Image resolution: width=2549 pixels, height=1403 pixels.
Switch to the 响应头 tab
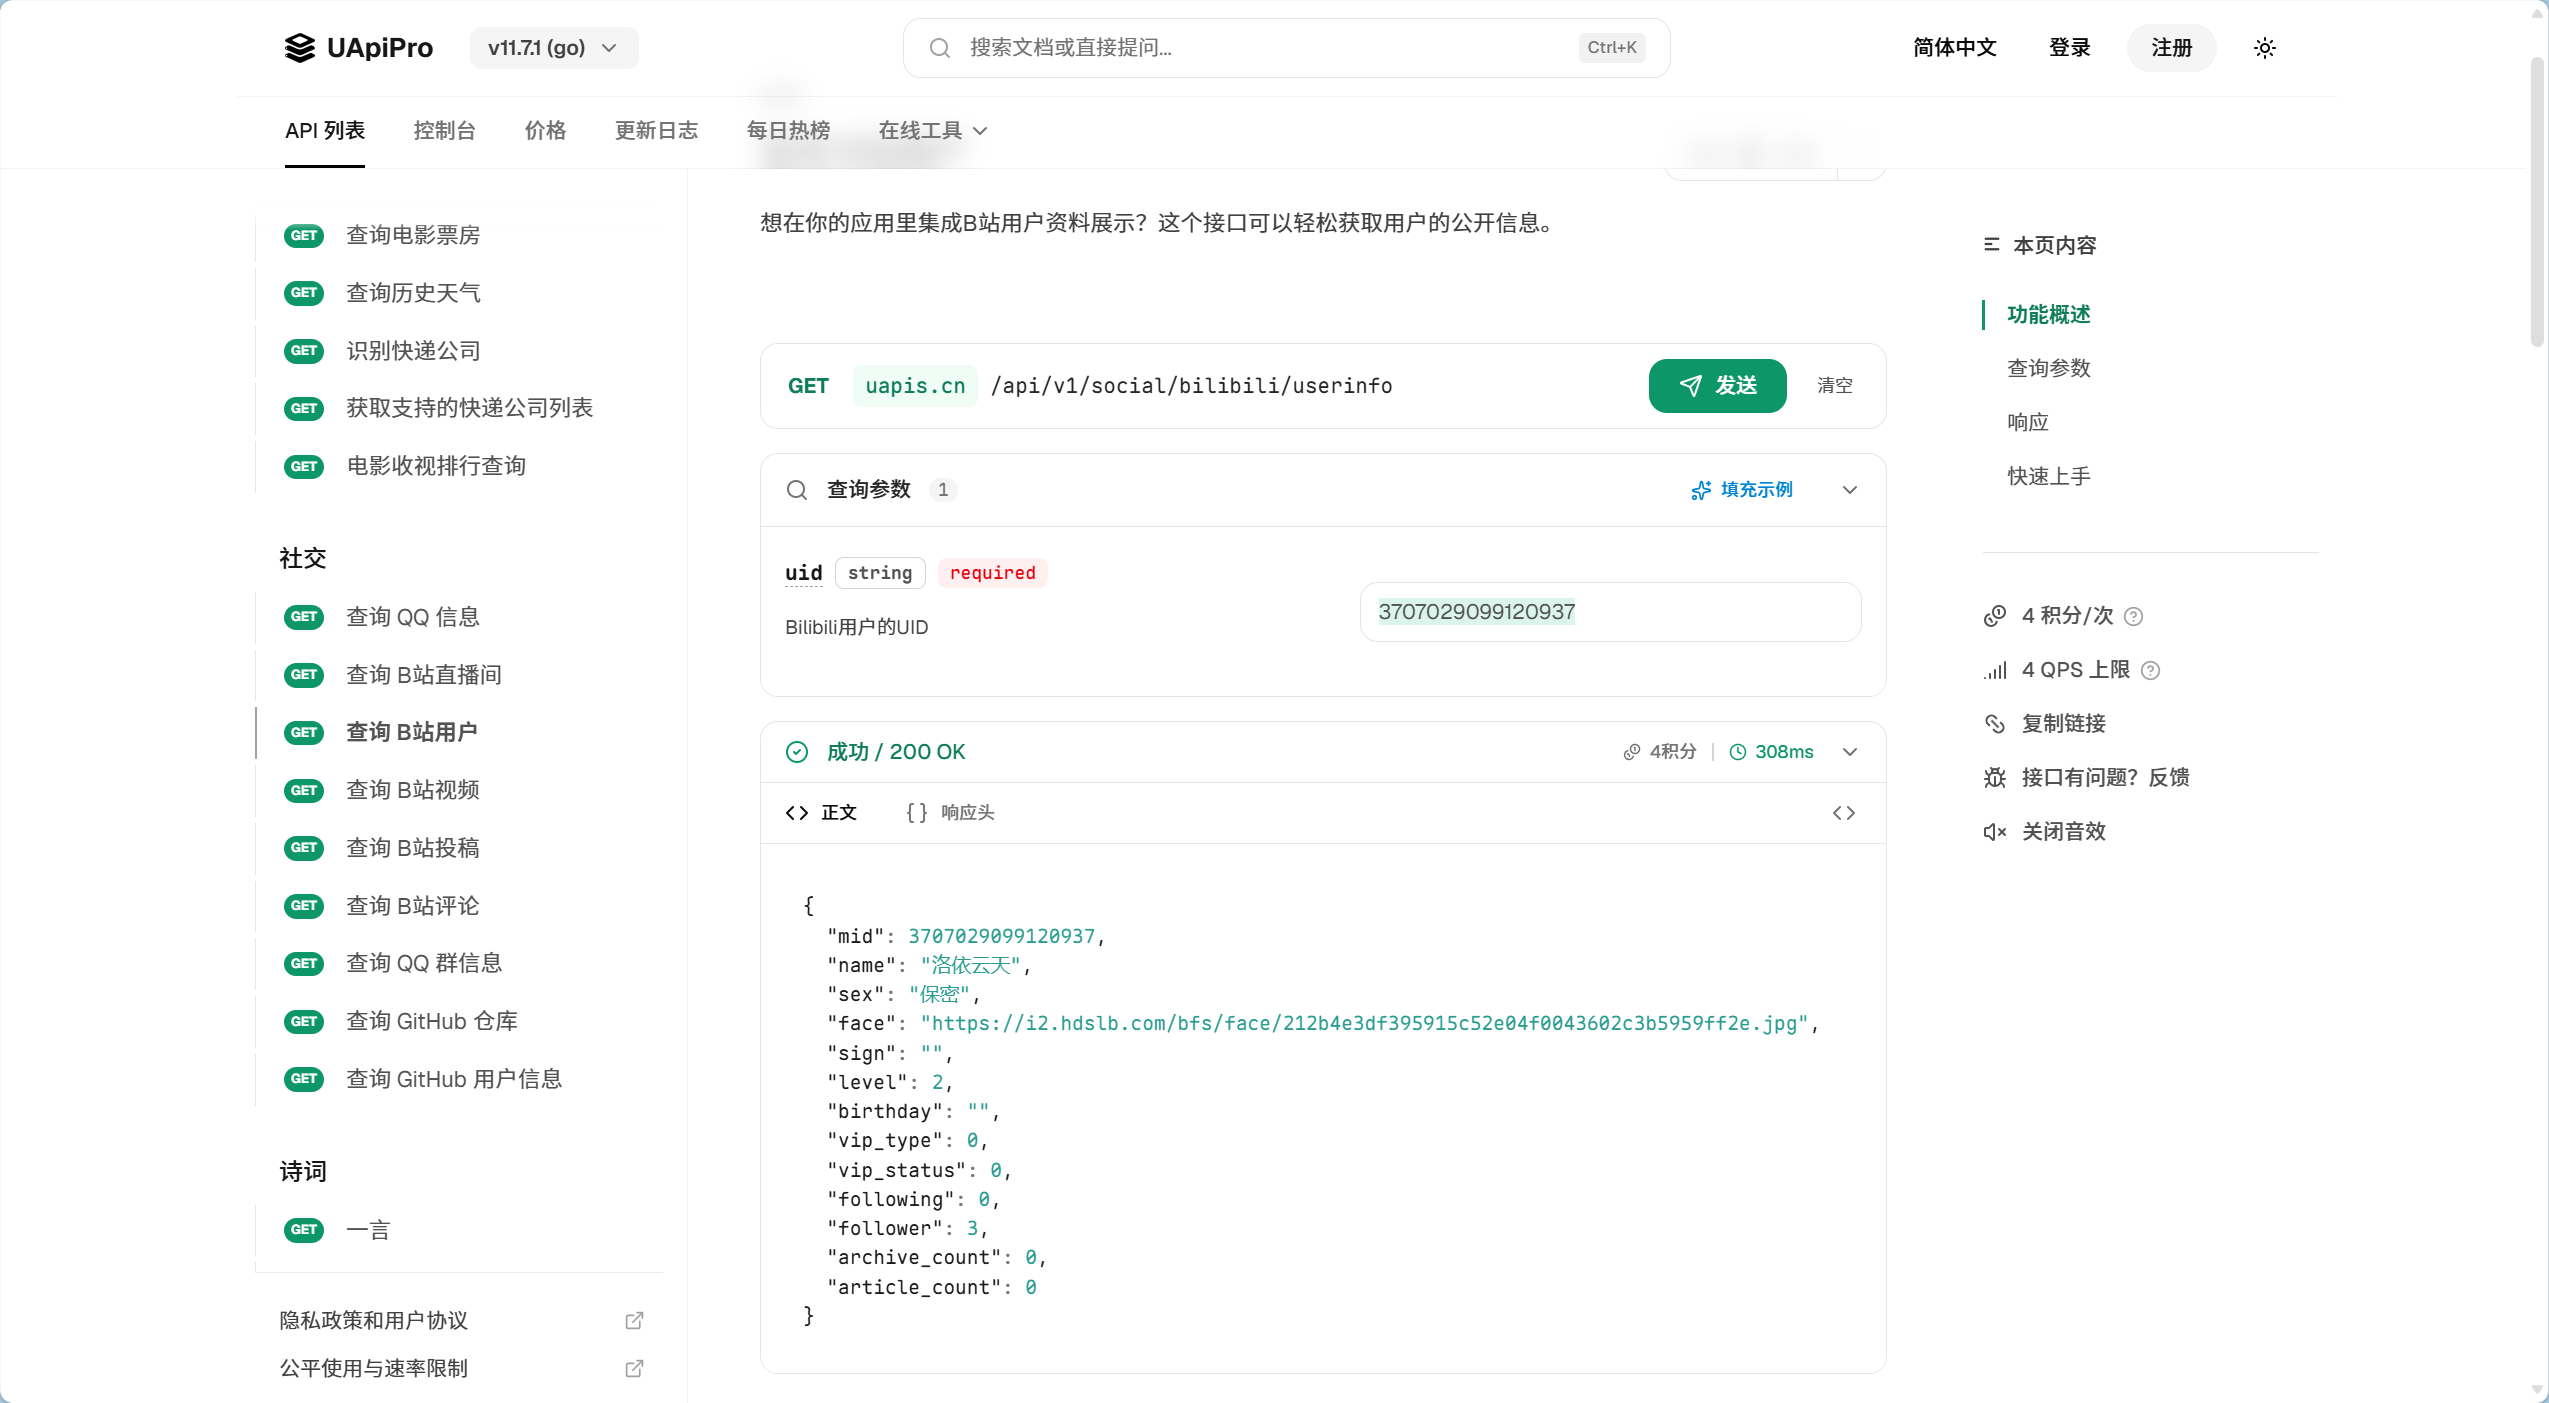(x=950, y=813)
